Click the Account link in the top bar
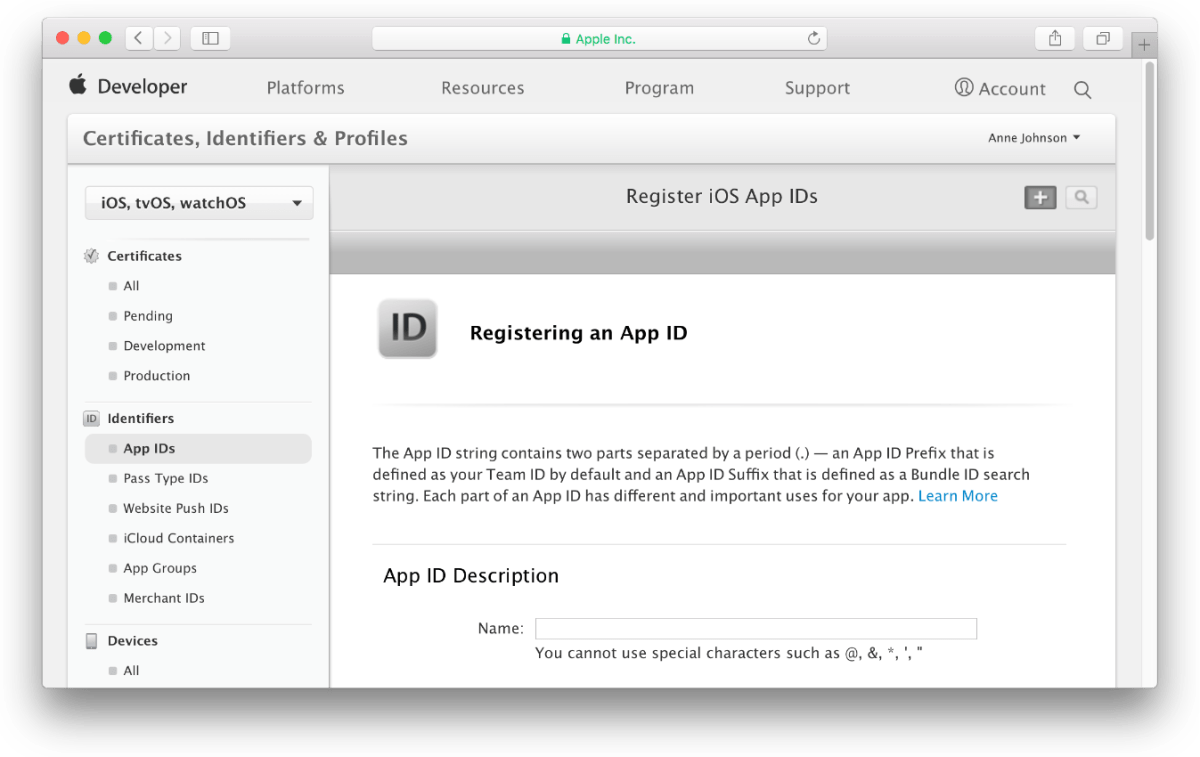This screenshot has width=1200, height=757. point(1000,88)
